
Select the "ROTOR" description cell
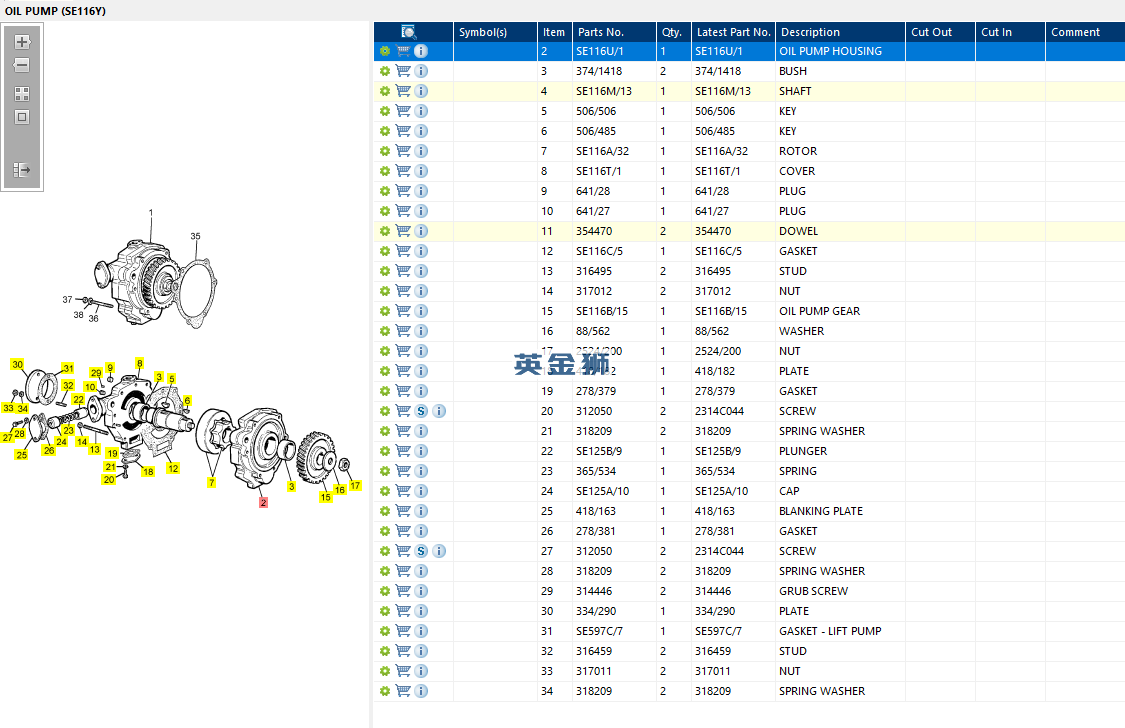(840, 151)
